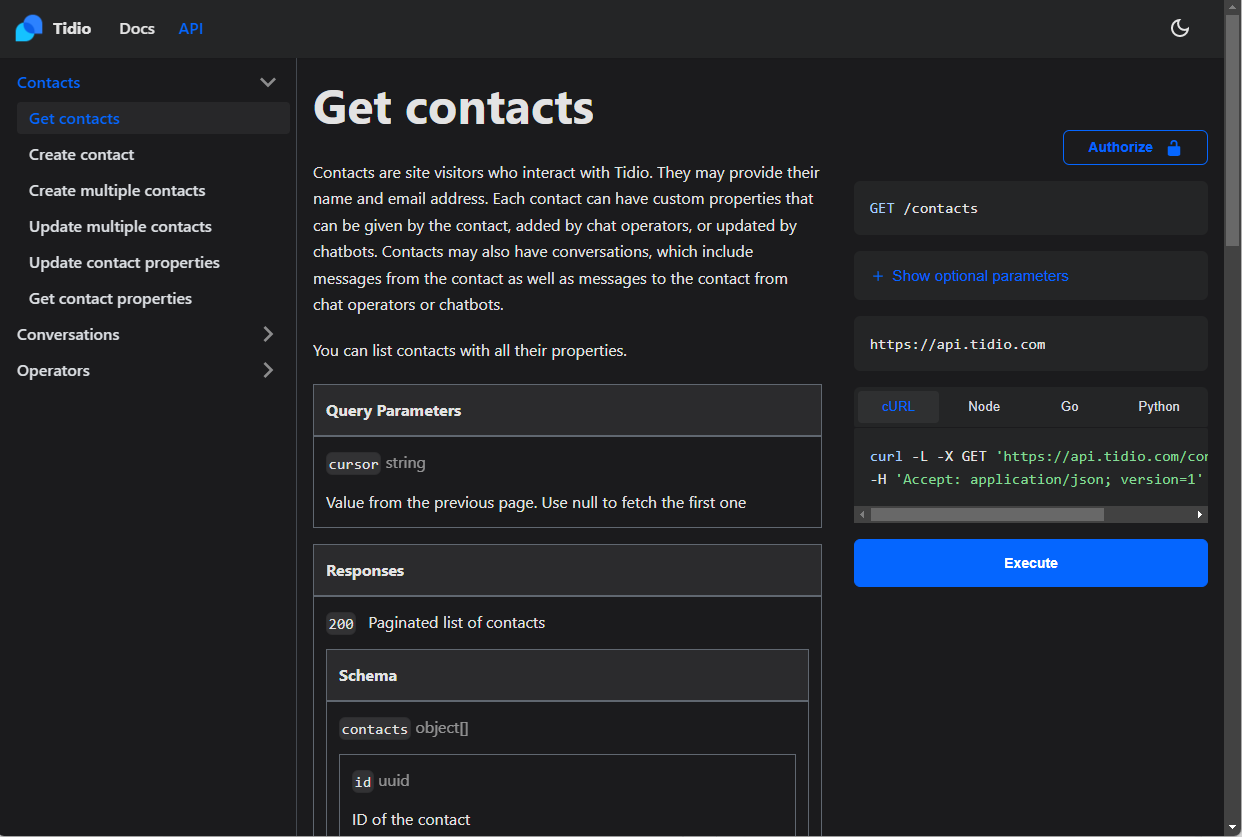Open the API navigation item
Screen dimensions: 1242x837
point(191,28)
